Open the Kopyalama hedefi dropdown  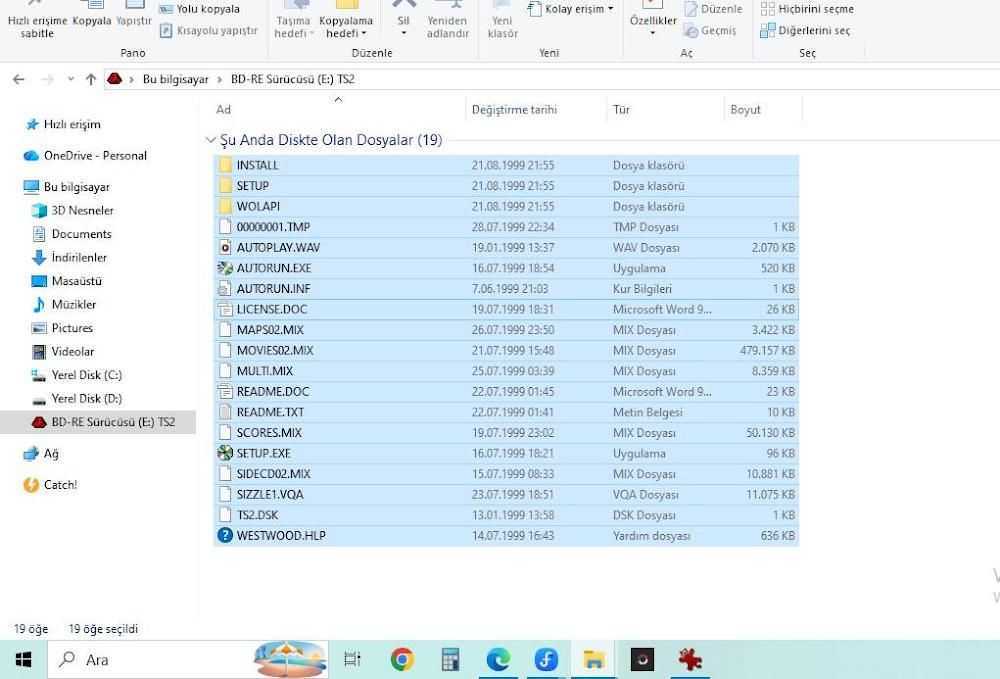click(346, 27)
